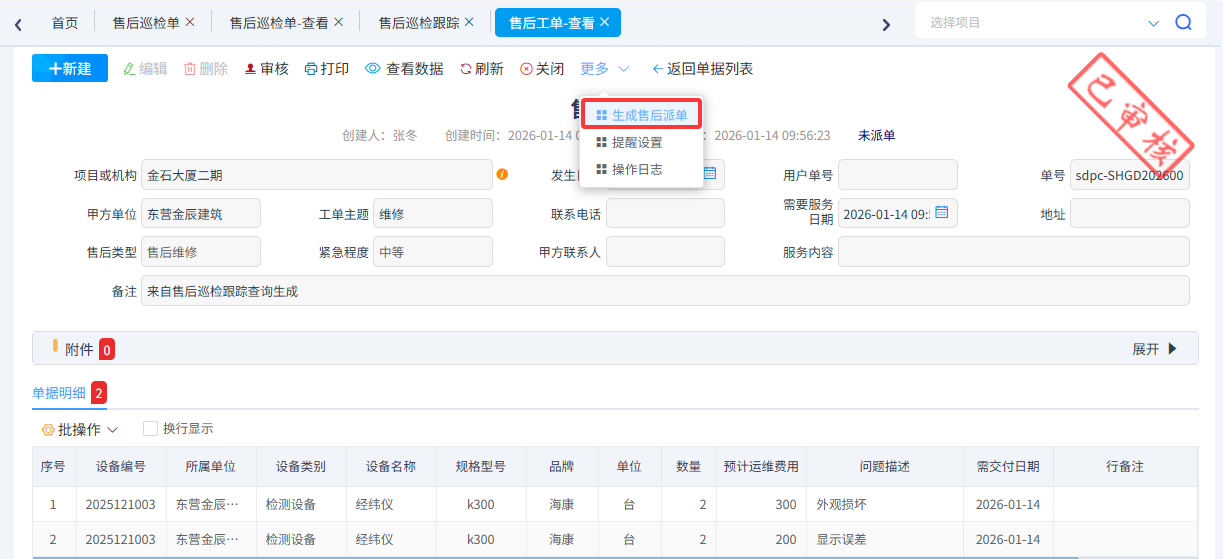The image size is (1223, 559).
Task: Select 生成售后派单 menu item
Action: click(x=641, y=115)
